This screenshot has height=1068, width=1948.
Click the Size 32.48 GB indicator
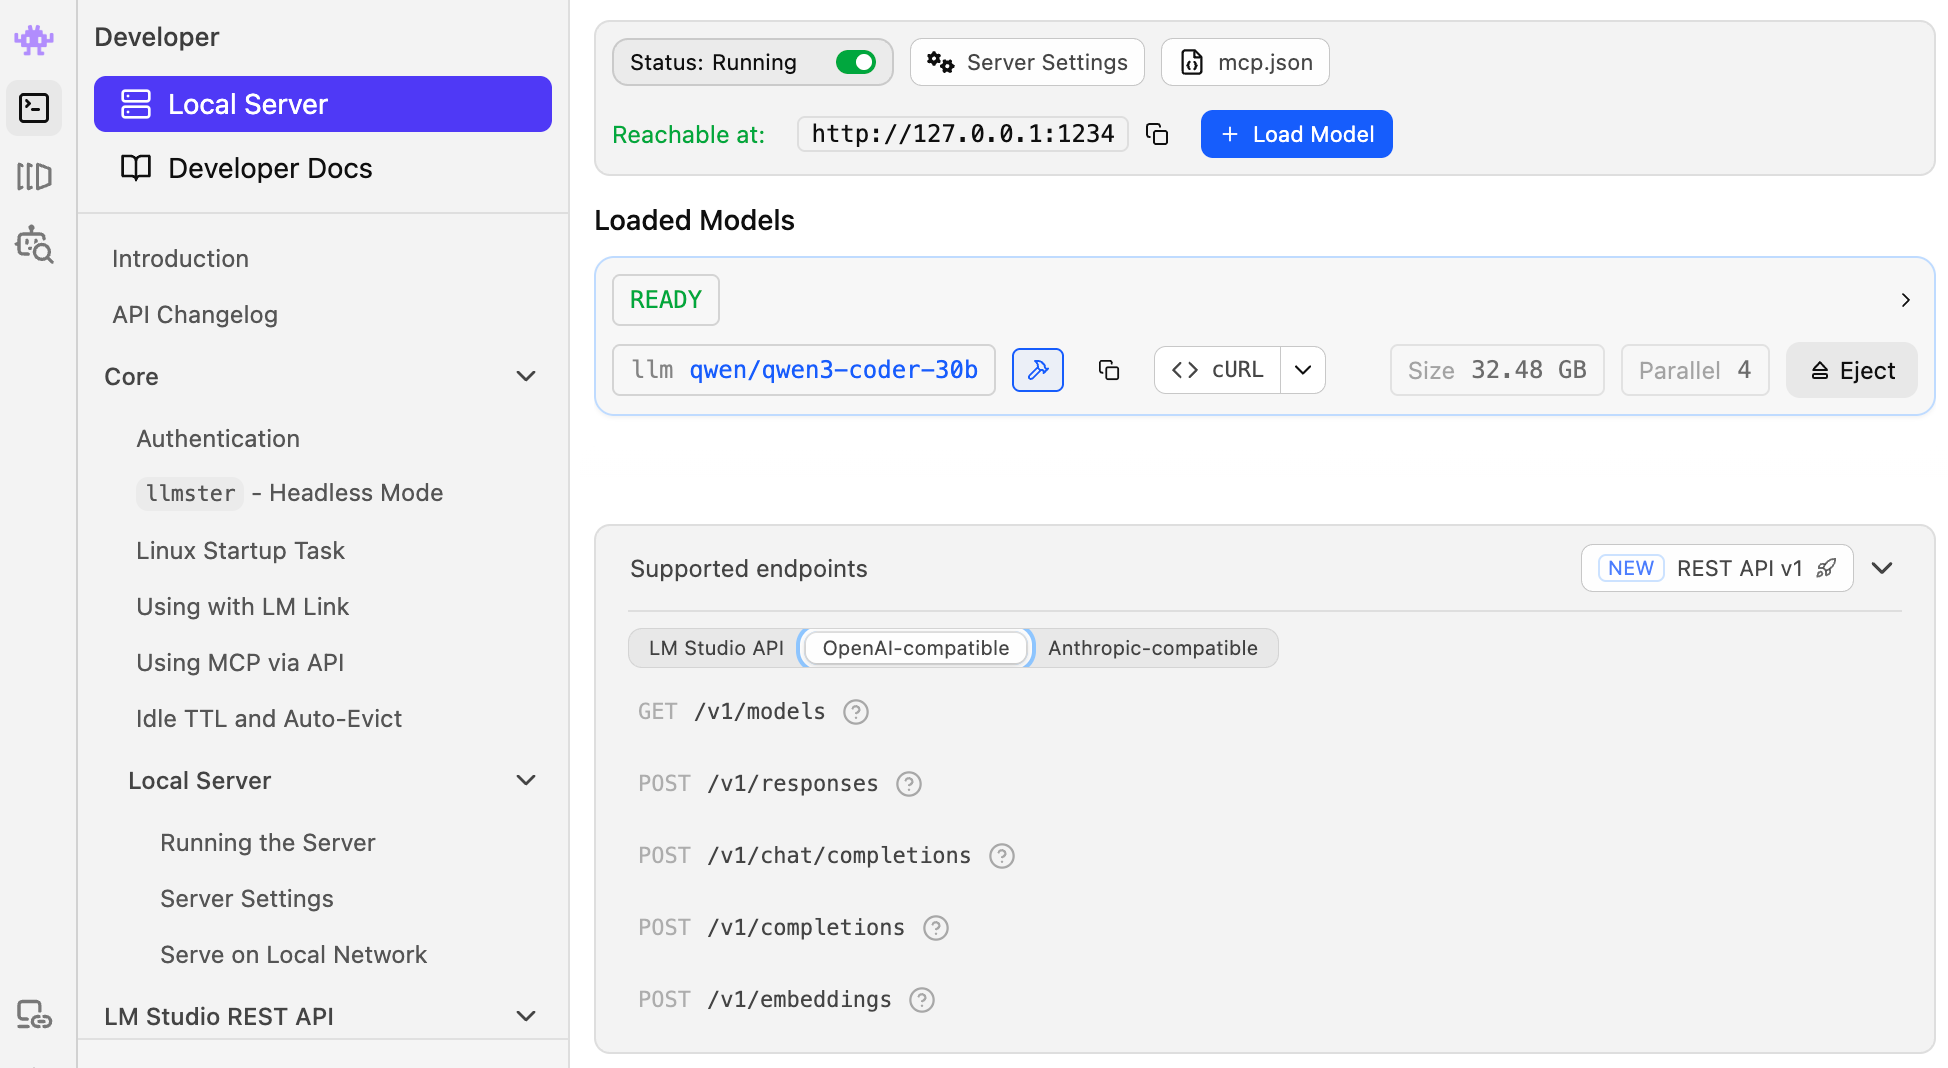point(1497,370)
